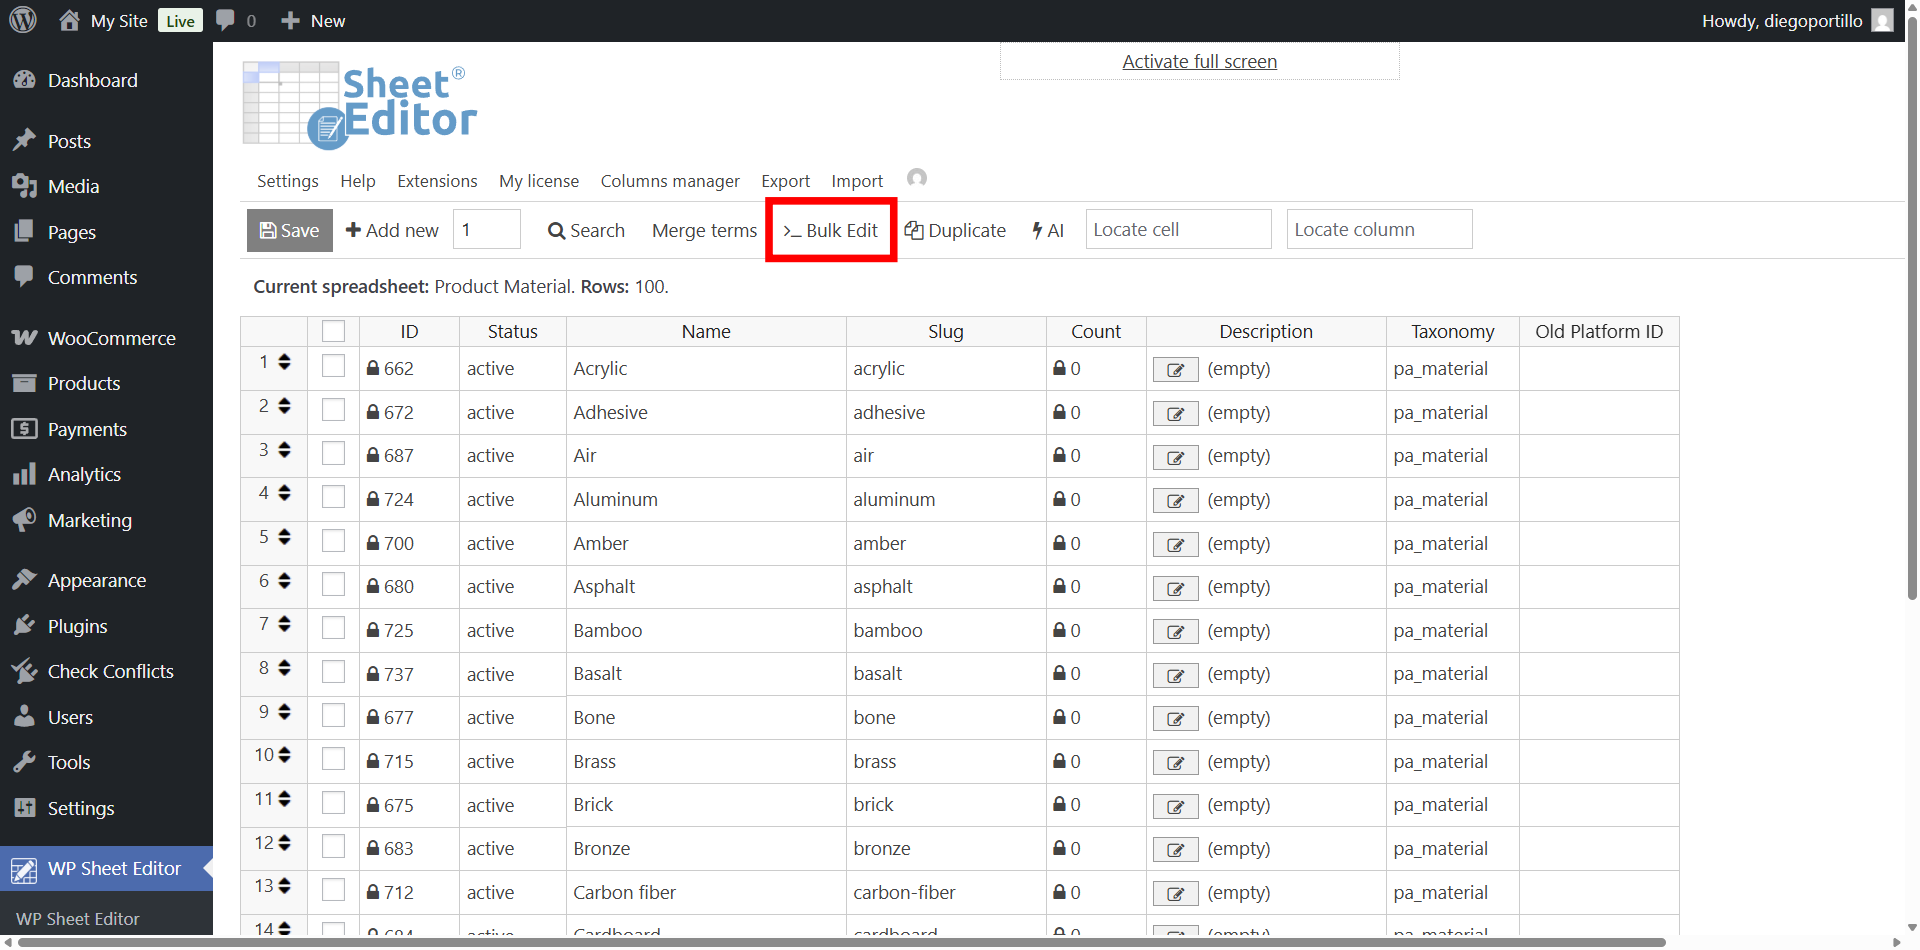Image resolution: width=1920 pixels, height=950 pixels.
Task: Open description editor for Acrylic row
Action: [x=1175, y=370]
